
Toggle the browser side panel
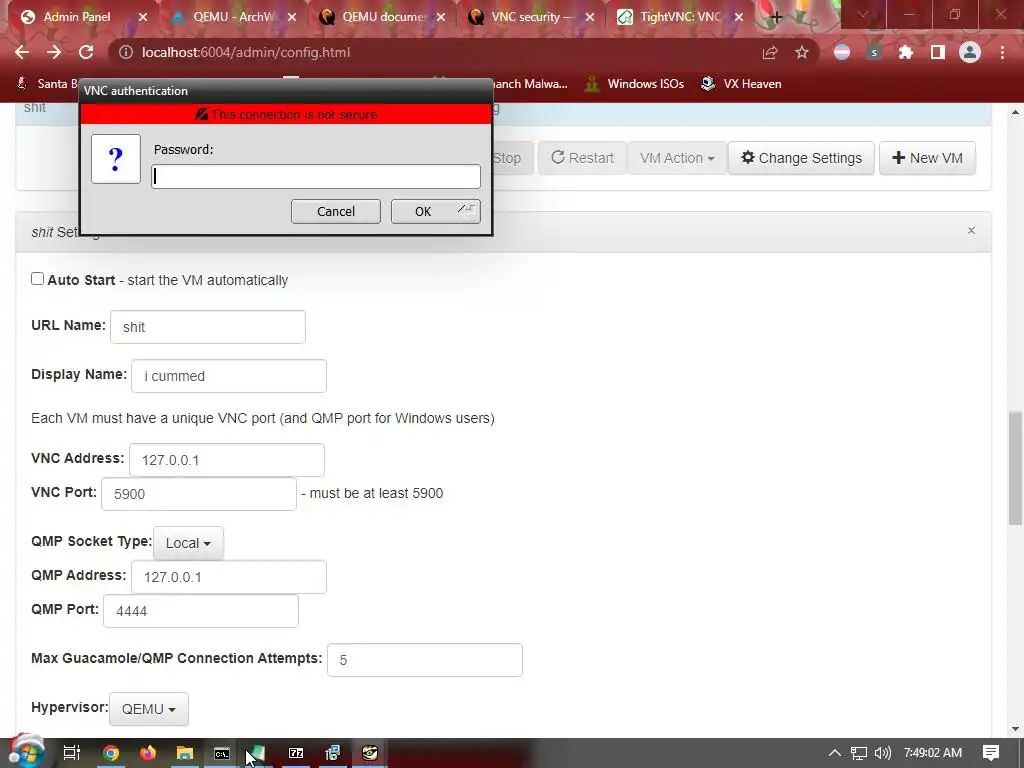click(x=938, y=53)
